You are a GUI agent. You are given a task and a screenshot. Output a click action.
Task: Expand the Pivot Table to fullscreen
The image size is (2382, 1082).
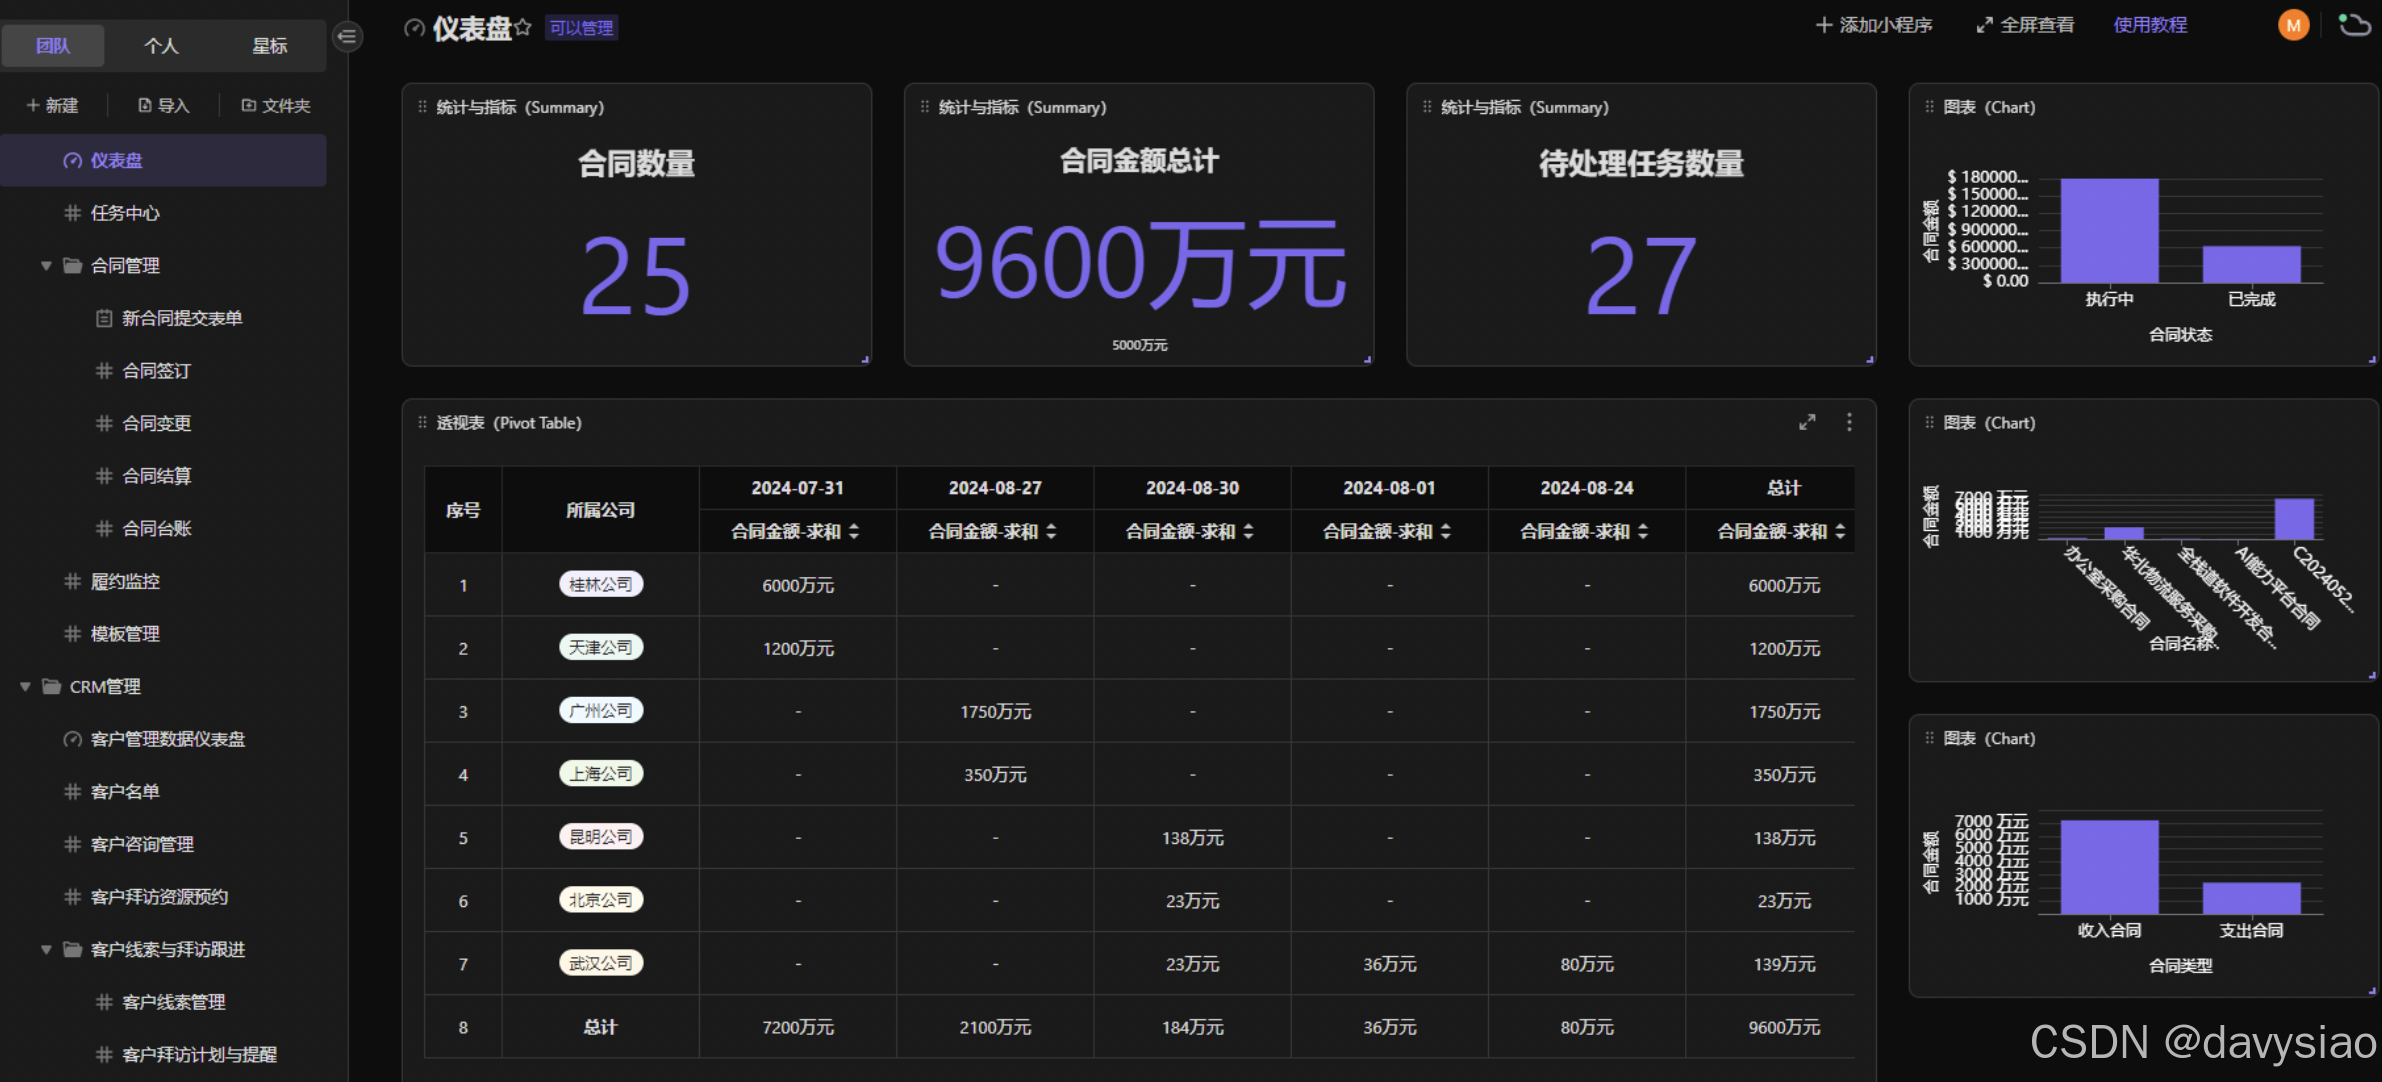click(1807, 422)
